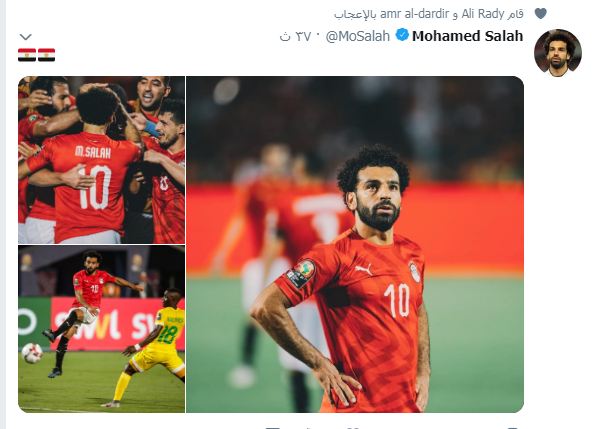Viewport: 594px width, 429px height.
Task: Open Ali Rady's profile from the likes line
Action: tap(483, 14)
